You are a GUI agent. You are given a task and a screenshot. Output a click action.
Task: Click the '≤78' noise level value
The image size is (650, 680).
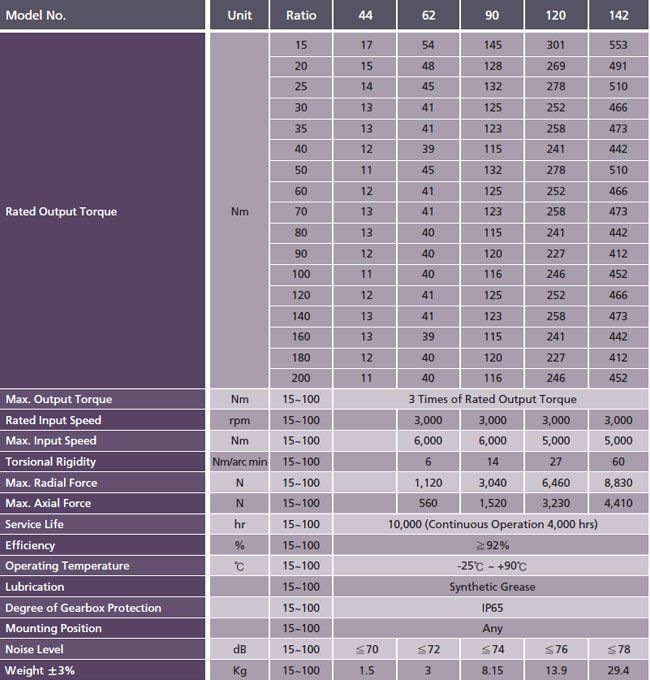tap(618, 649)
